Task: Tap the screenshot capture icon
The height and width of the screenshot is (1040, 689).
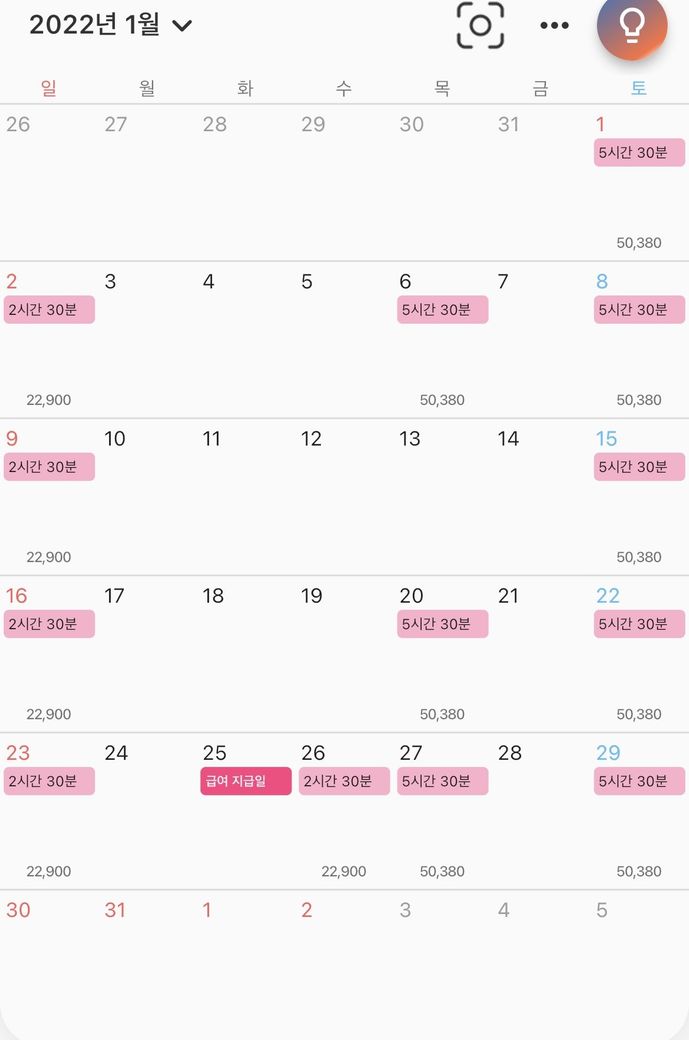Action: coord(480,25)
